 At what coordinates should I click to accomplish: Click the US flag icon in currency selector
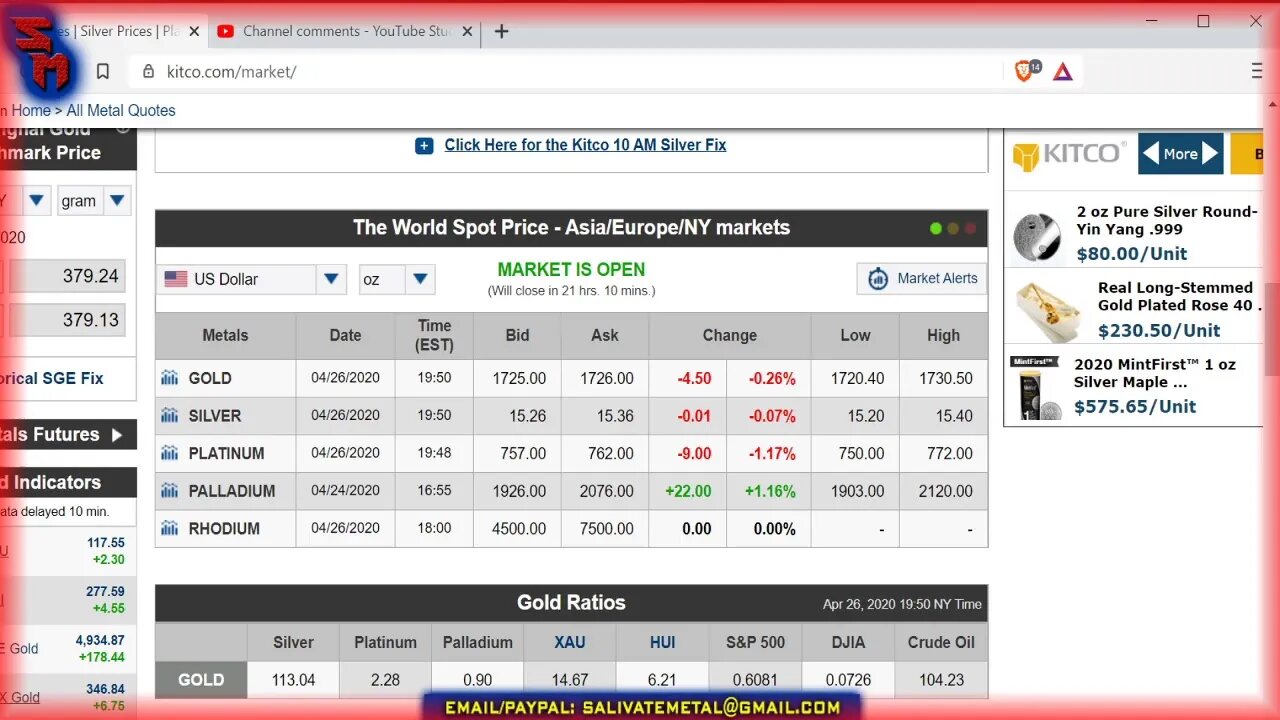176,279
